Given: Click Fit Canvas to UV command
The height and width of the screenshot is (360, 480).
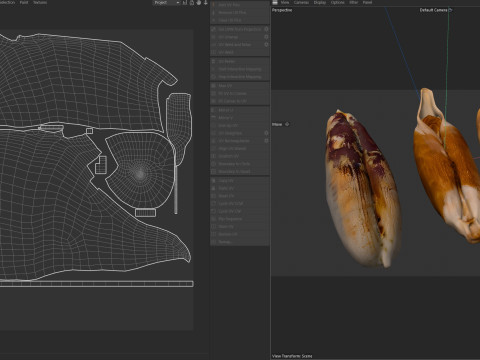Looking at the screenshot, I should pyautogui.click(x=240, y=101).
